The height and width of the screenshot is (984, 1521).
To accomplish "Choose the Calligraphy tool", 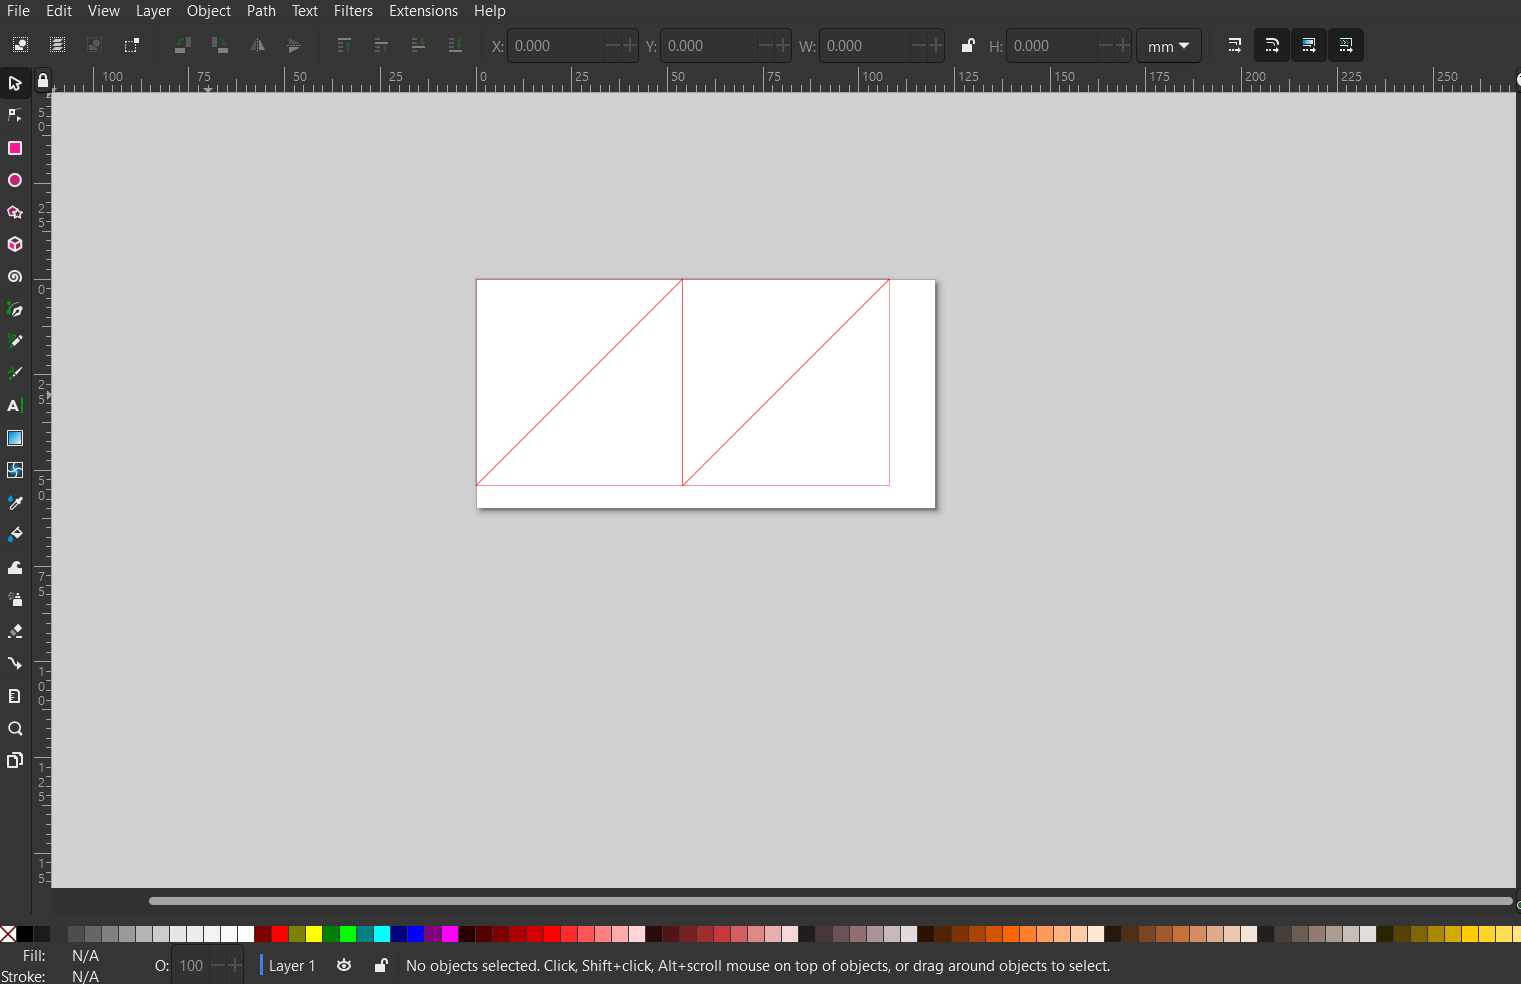I will click(x=15, y=373).
